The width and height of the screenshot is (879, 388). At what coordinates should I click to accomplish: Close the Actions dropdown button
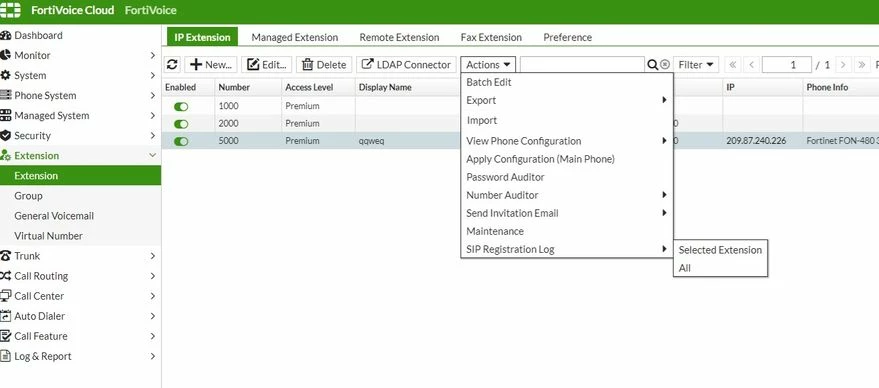pos(488,65)
